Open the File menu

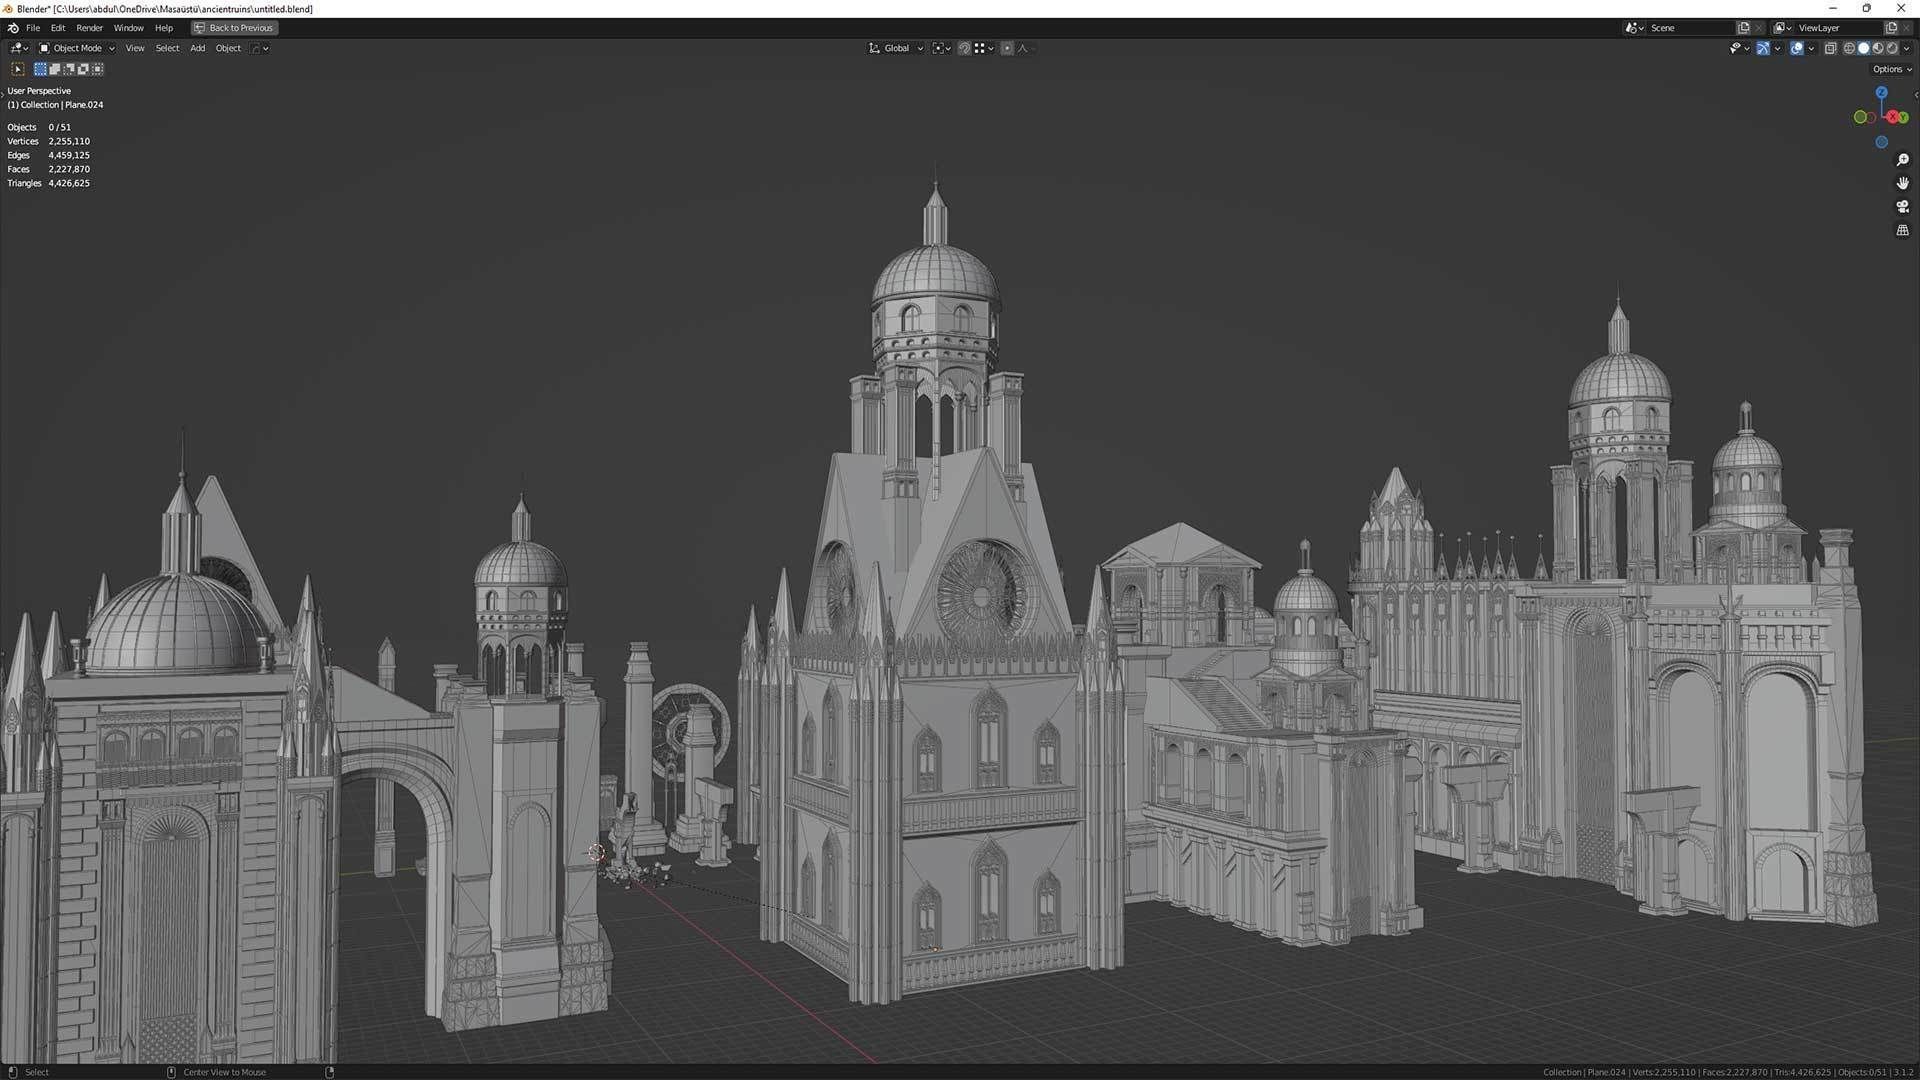33,28
